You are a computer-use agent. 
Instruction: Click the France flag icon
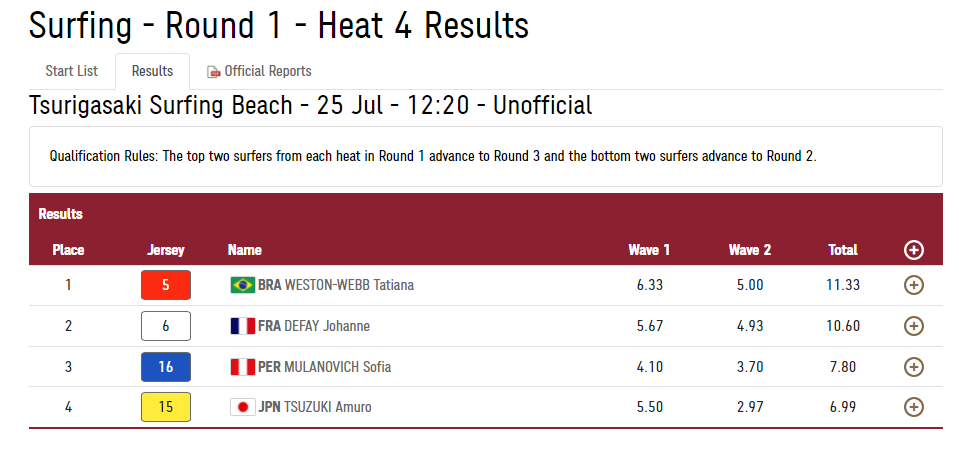[242, 326]
